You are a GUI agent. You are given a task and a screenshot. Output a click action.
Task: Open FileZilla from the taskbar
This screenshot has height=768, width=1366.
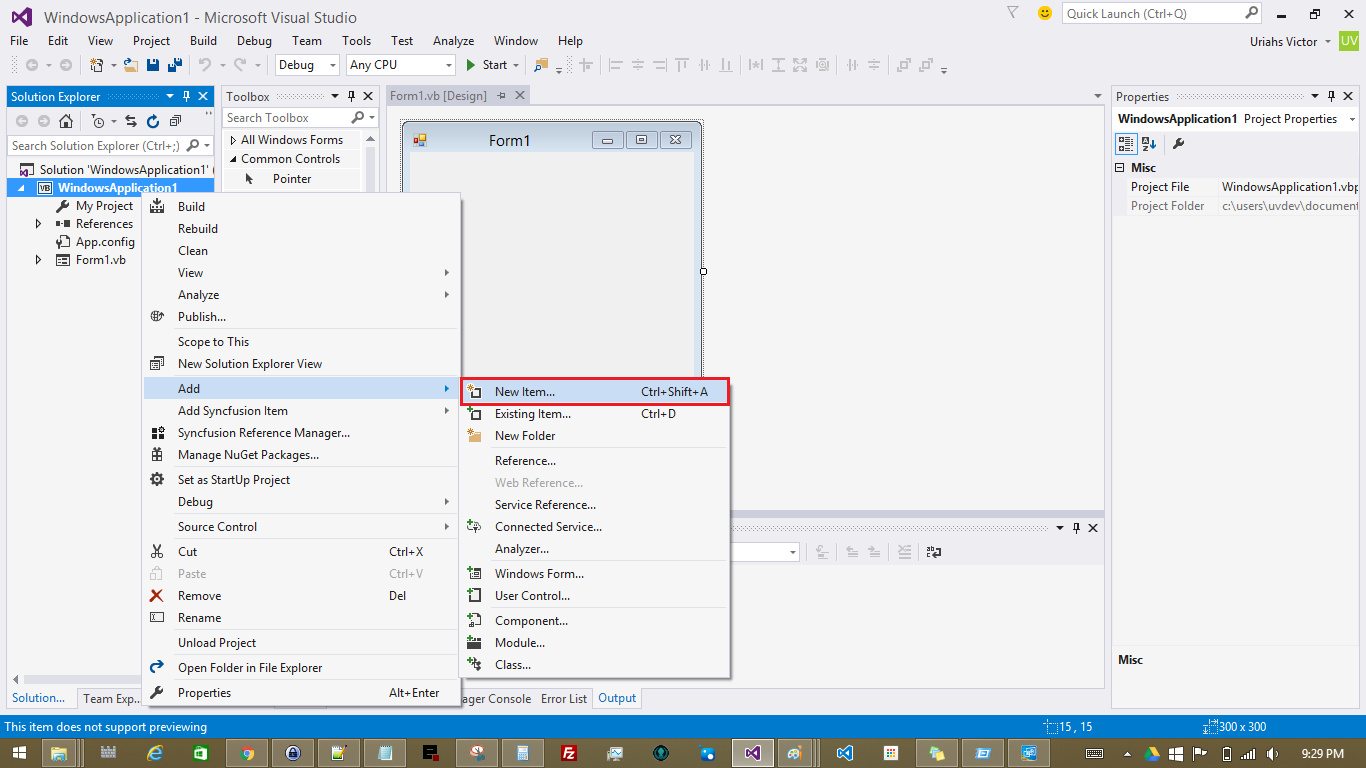point(569,753)
